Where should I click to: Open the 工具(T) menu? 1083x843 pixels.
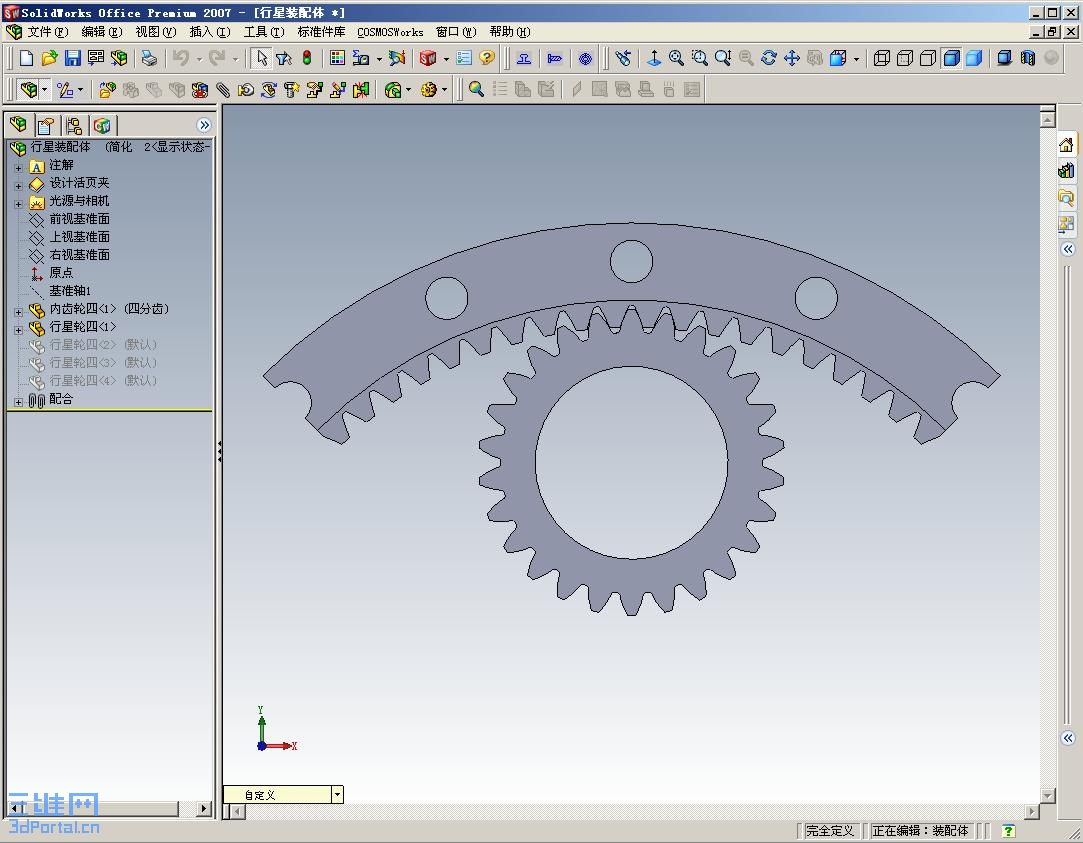(x=264, y=32)
